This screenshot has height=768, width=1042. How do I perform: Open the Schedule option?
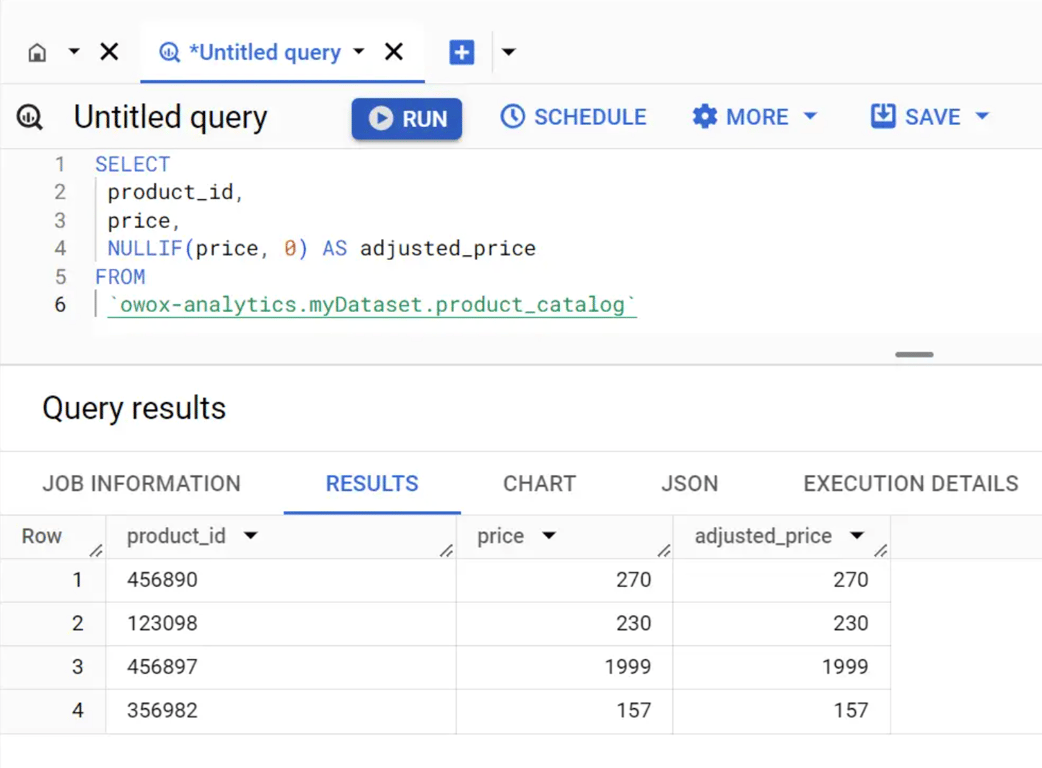(573, 117)
